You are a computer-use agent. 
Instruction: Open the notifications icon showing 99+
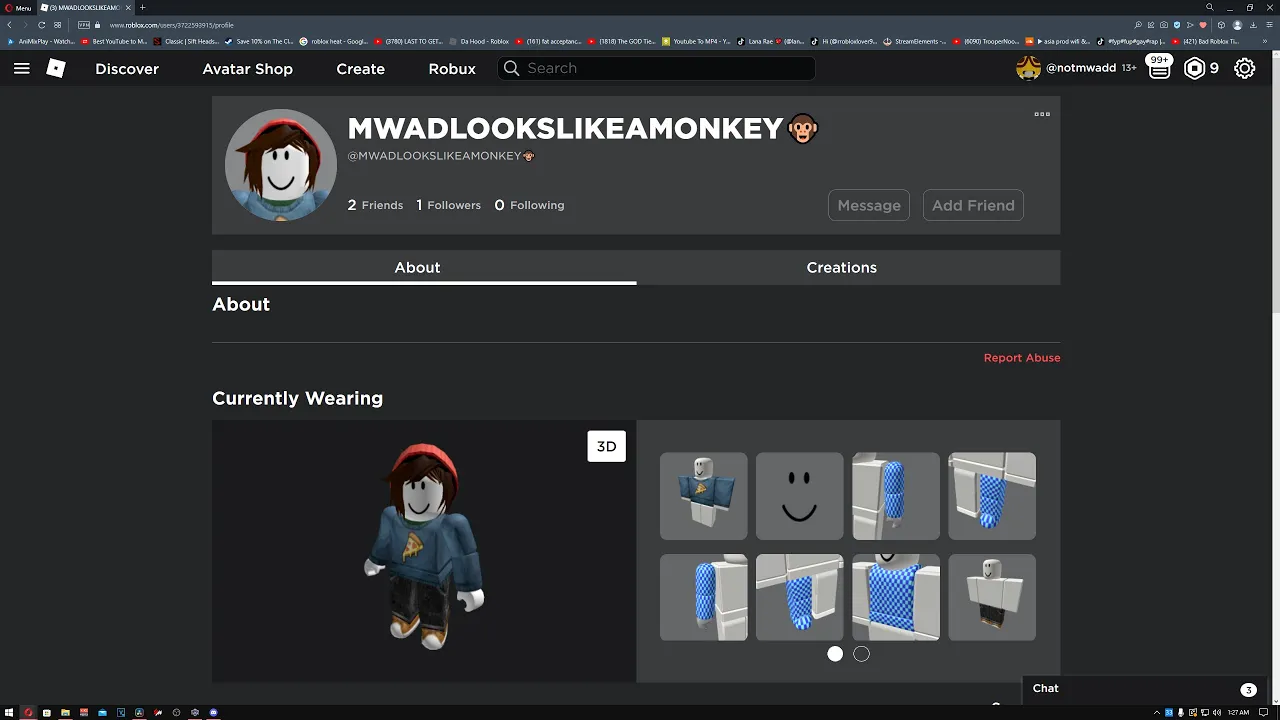point(1159,68)
